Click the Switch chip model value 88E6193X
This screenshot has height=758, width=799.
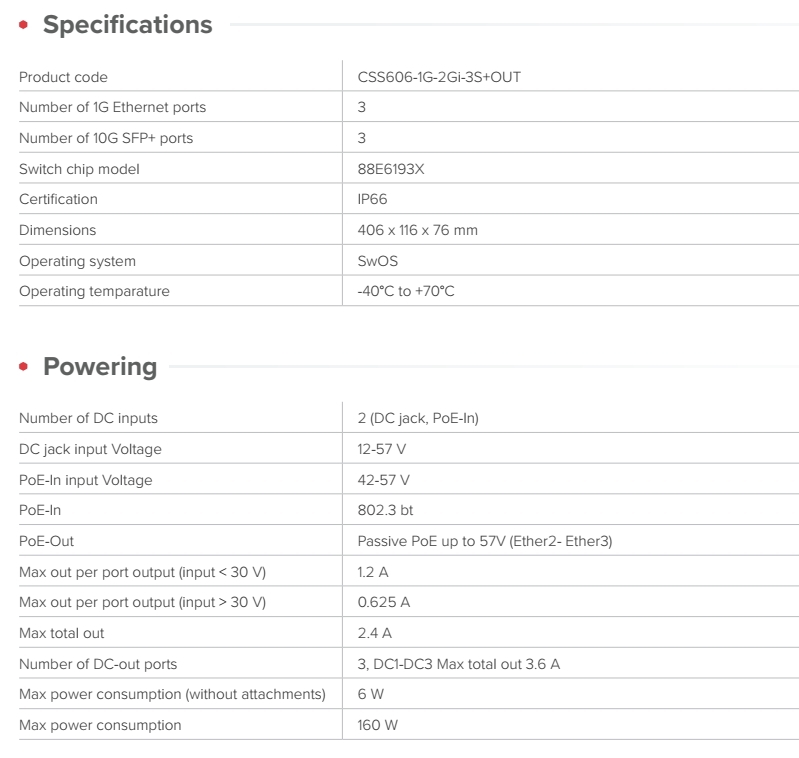tap(391, 169)
